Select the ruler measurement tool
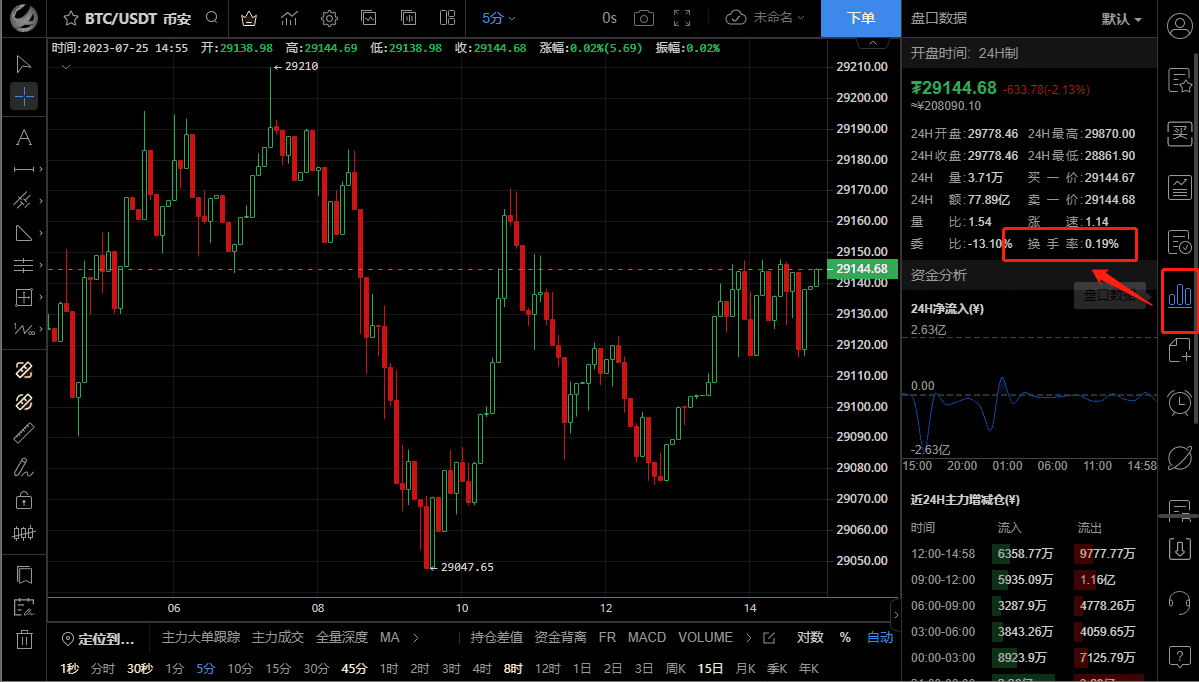 pyautogui.click(x=24, y=434)
